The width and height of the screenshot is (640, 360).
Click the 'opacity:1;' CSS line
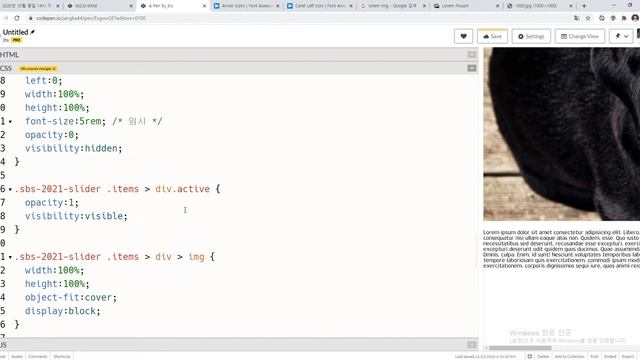coord(52,202)
